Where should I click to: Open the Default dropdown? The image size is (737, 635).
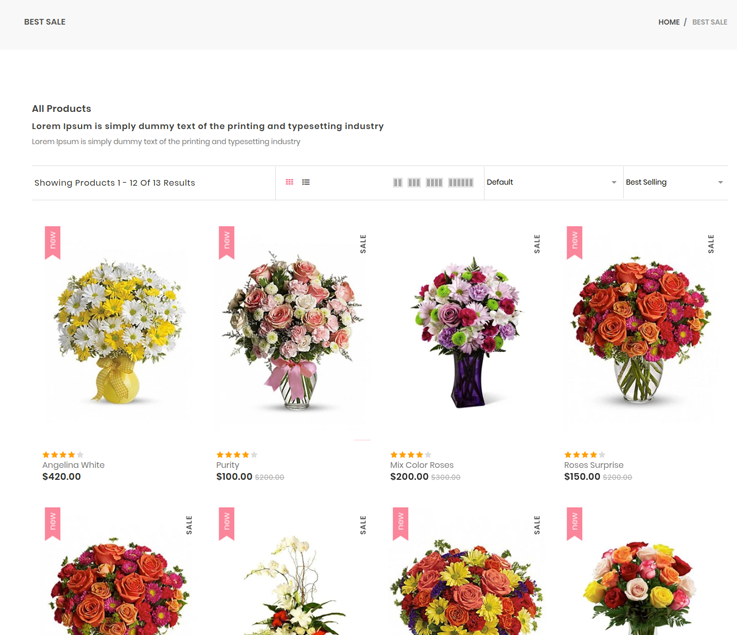(x=551, y=182)
